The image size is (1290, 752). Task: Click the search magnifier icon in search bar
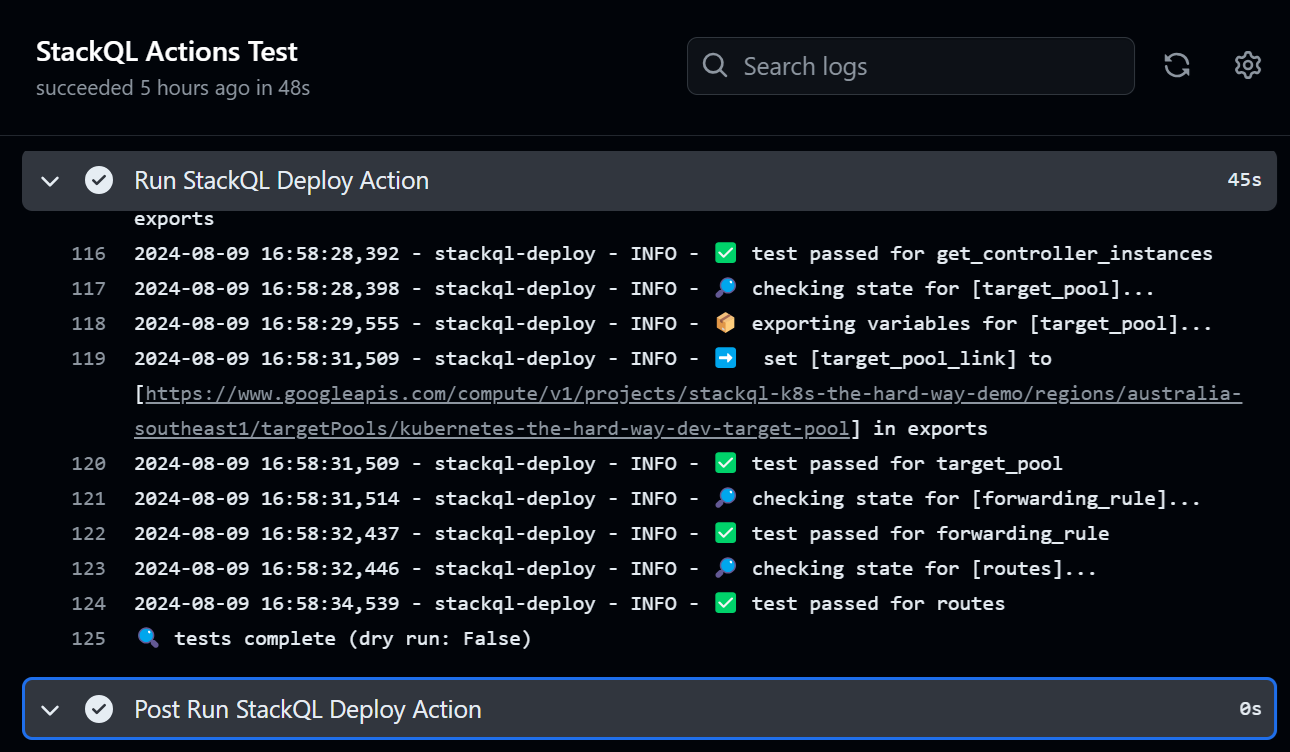point(715,65)
